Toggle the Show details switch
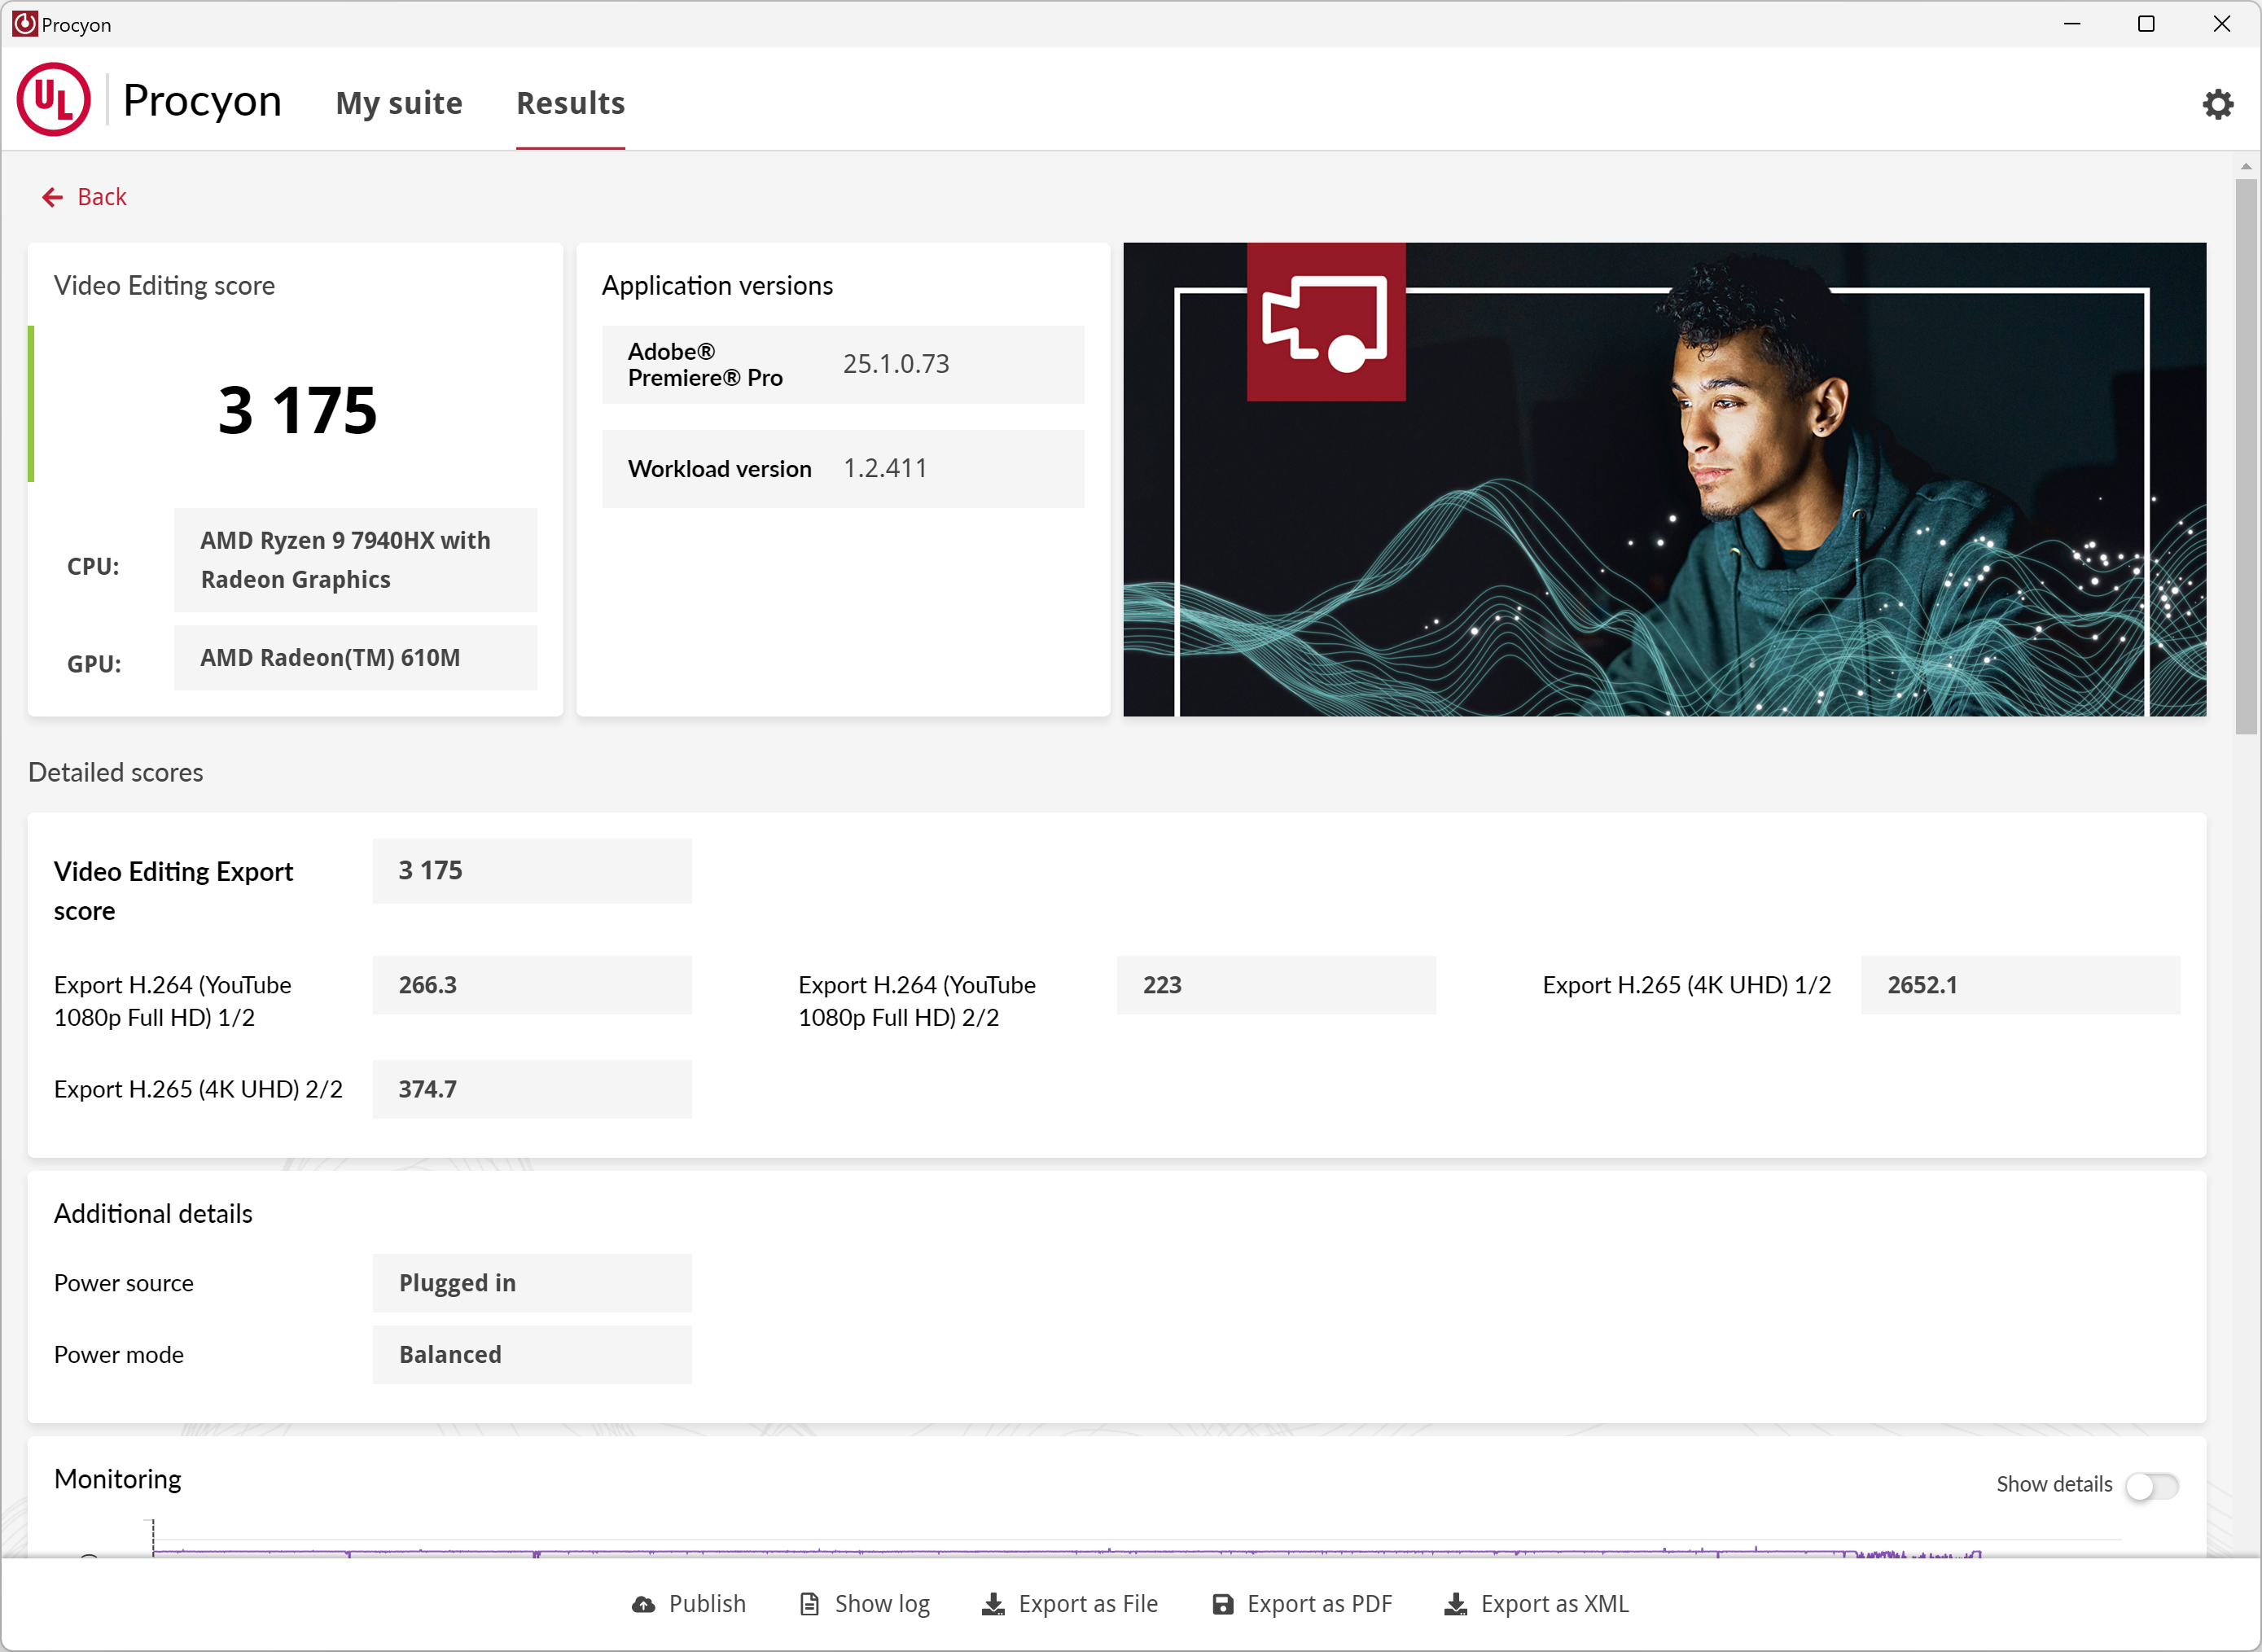The height and width of the screenshot is (1652, 2262). coord(2151,1486)
